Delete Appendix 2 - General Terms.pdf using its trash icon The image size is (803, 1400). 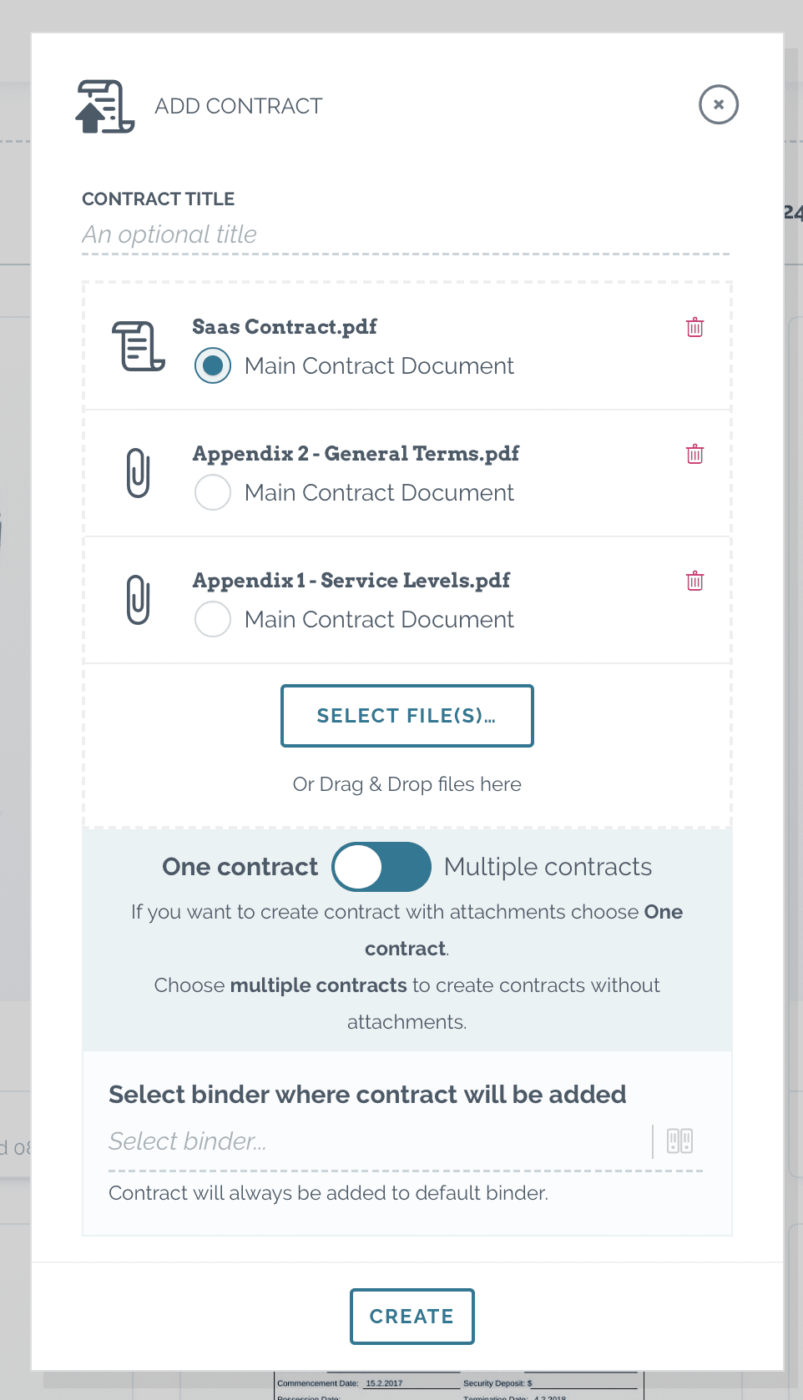click(x=695, y=454)
